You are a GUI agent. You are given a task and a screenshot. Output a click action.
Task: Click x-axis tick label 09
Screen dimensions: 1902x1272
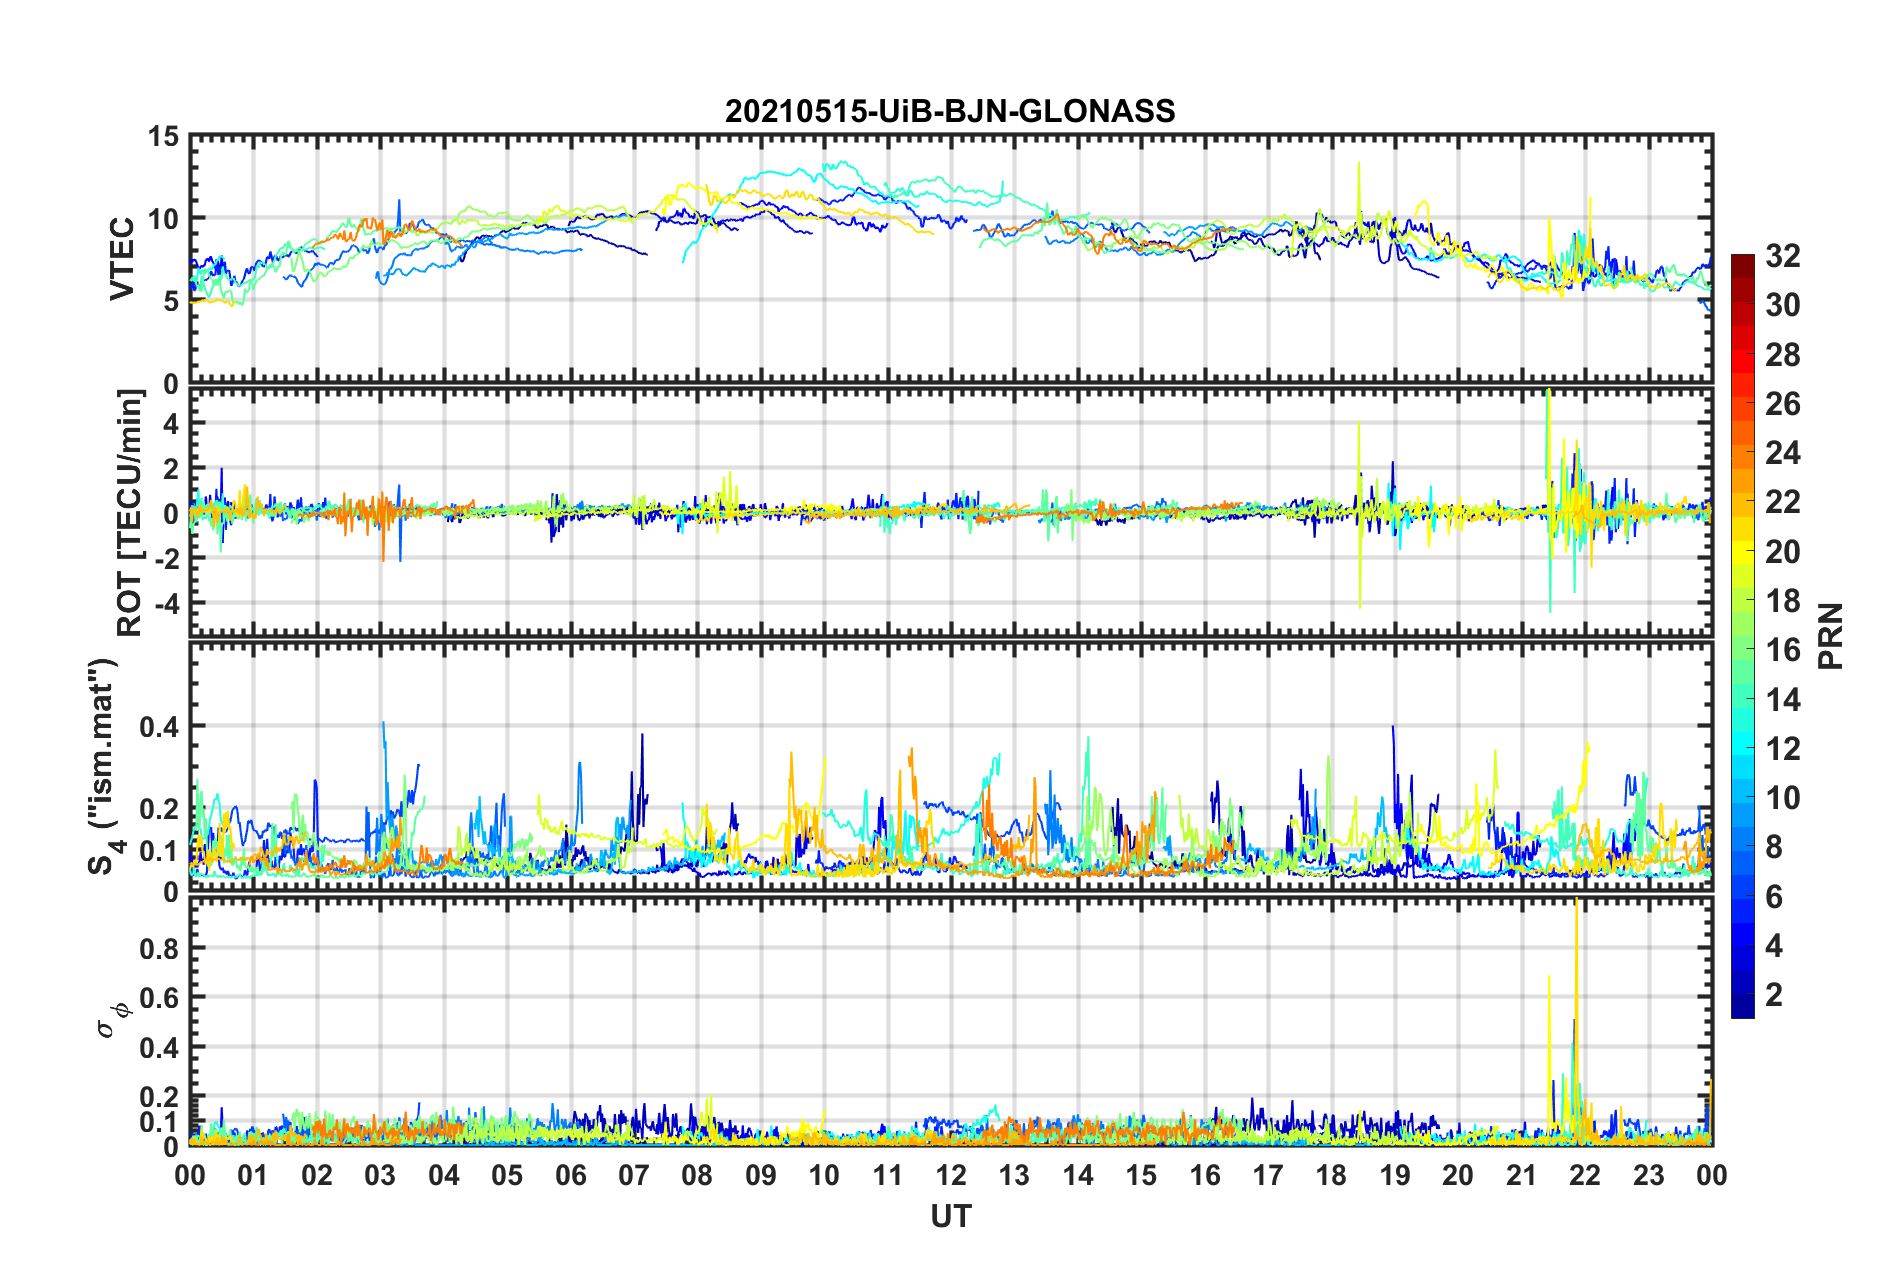(x=761, y=1175)
